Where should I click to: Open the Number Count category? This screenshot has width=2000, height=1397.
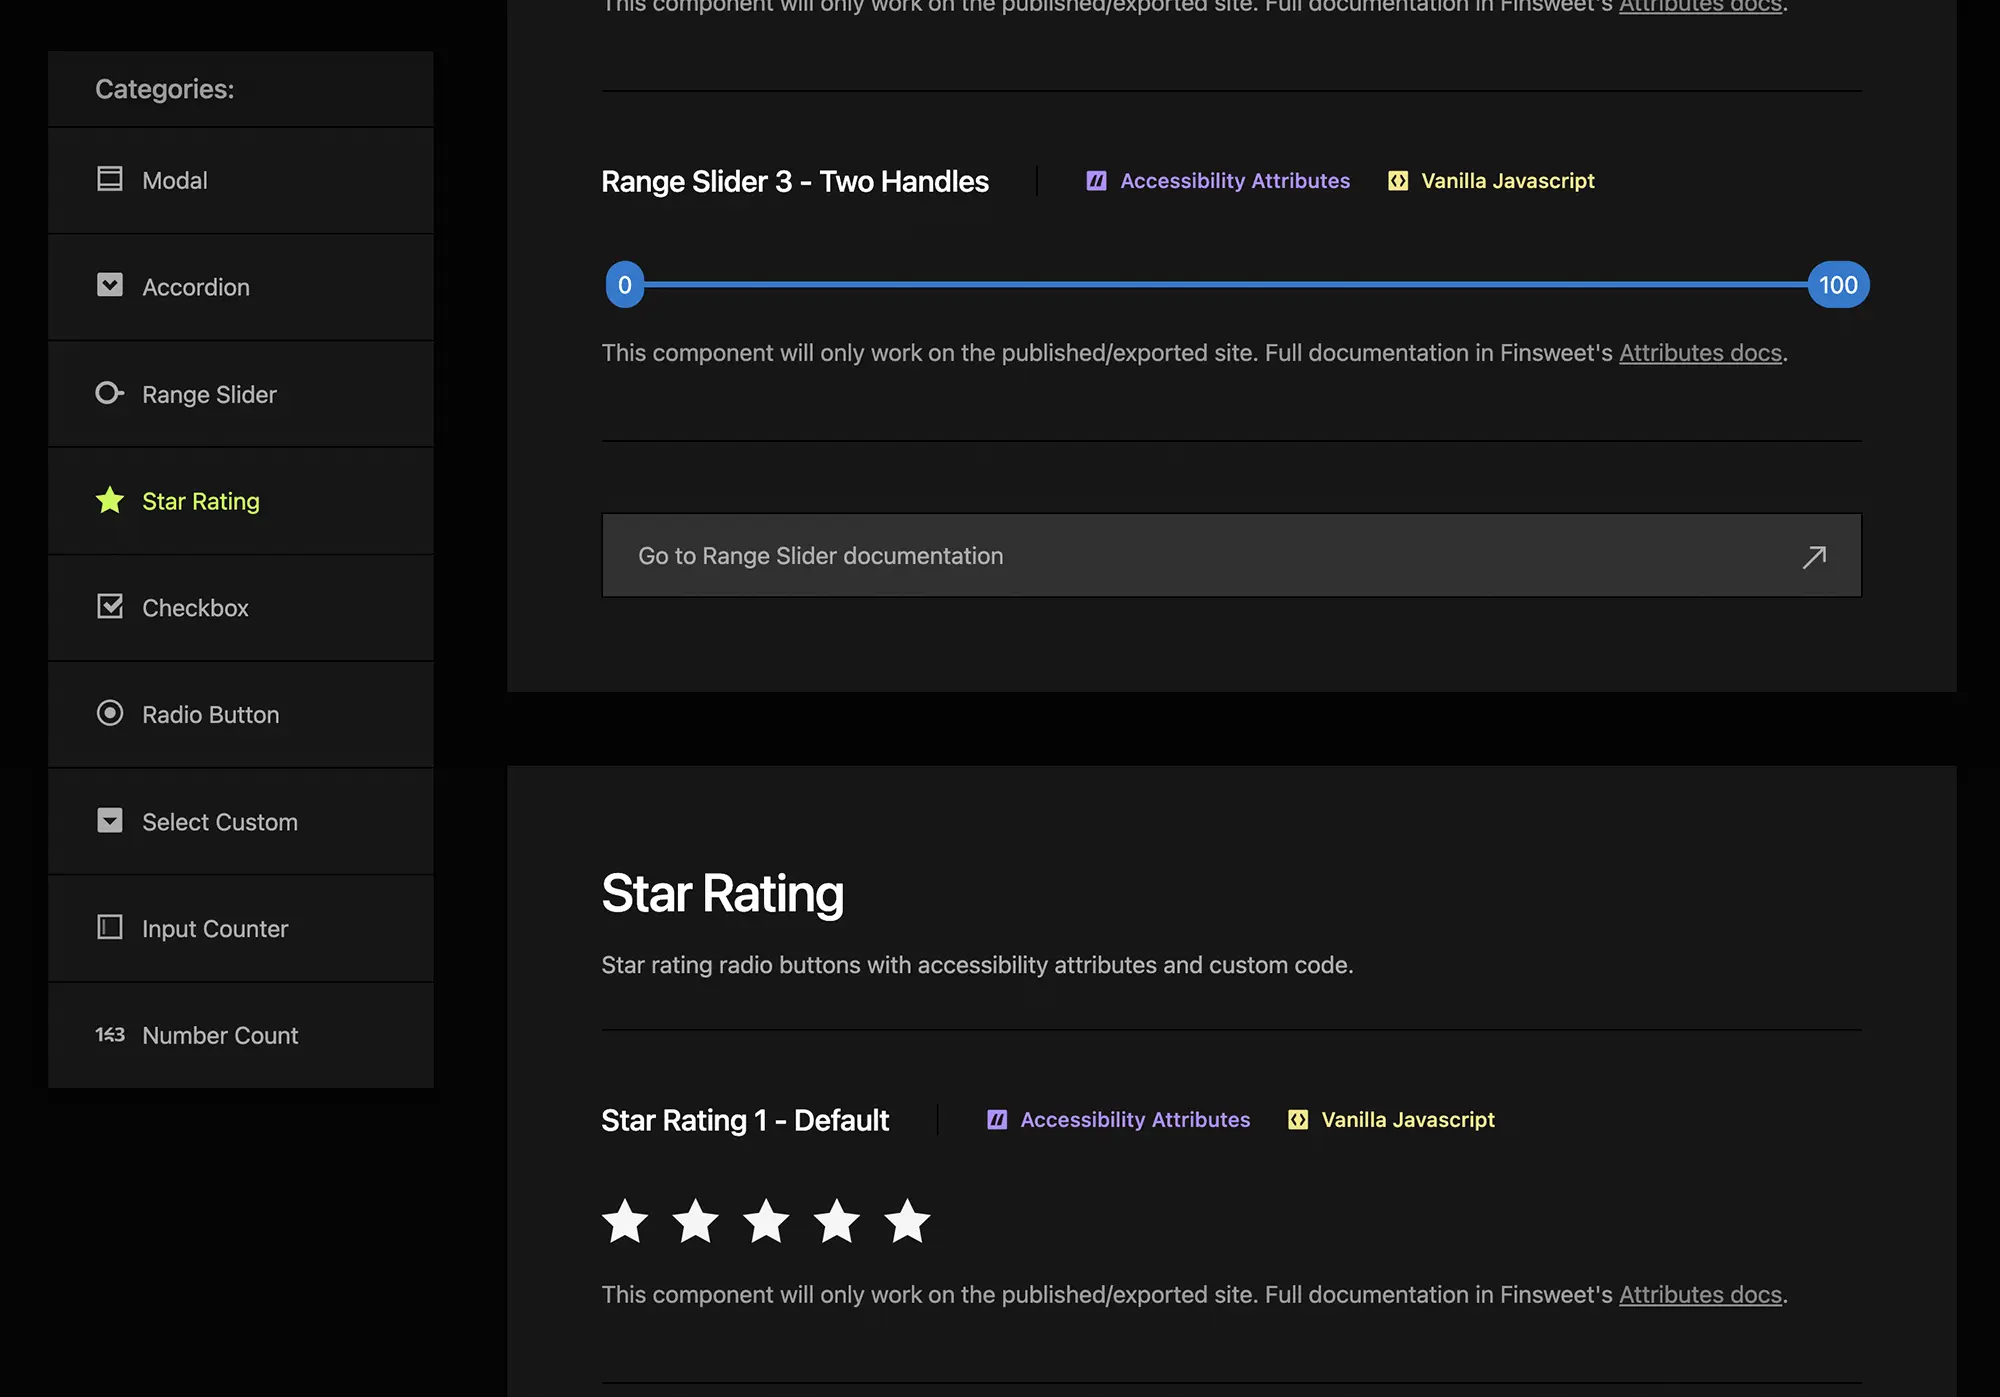pyautogui.click(x=220, y=1036)
